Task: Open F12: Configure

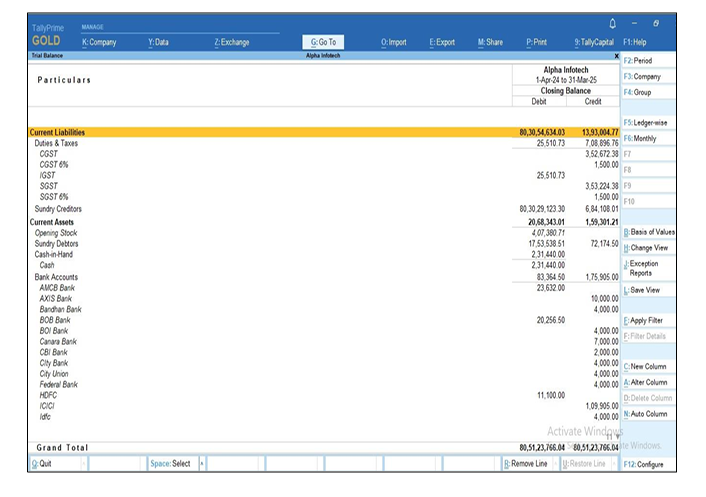Action: click(x=648, y=464)
